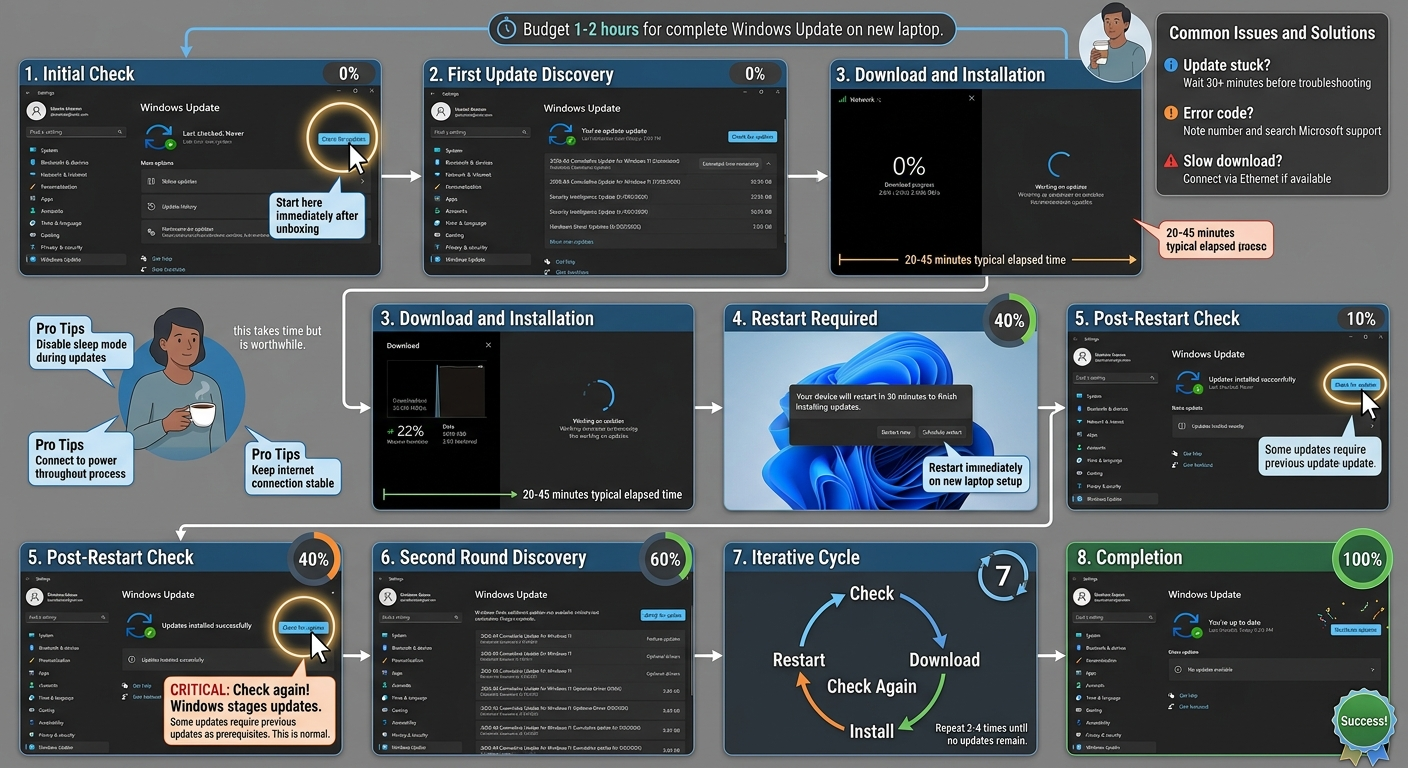Open Privacy & security icon in Initial Check sidebar
1408x768 pixels.
33,247
